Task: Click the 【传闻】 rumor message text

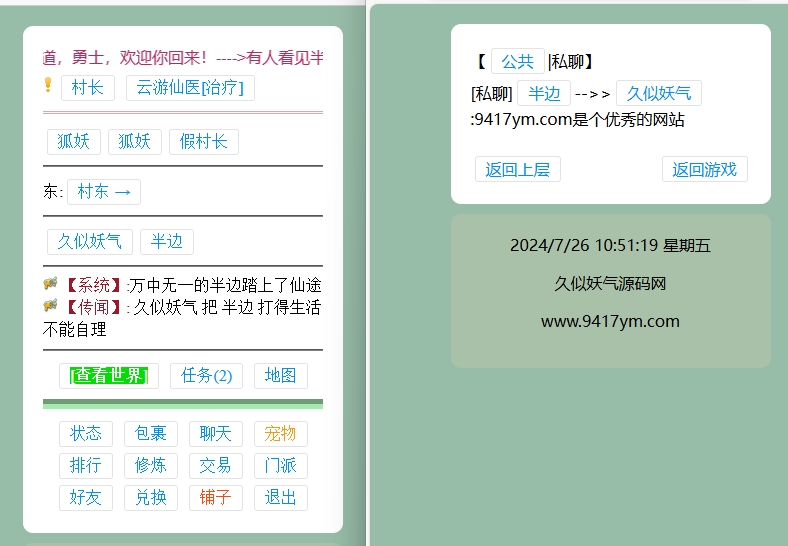Action: point(182,318)
